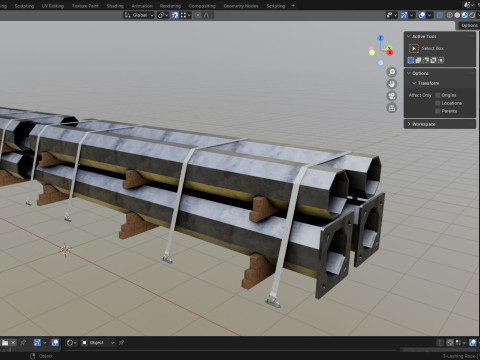Choose Intersect selection mode icon
480x360 pixels.
(441, 60)
